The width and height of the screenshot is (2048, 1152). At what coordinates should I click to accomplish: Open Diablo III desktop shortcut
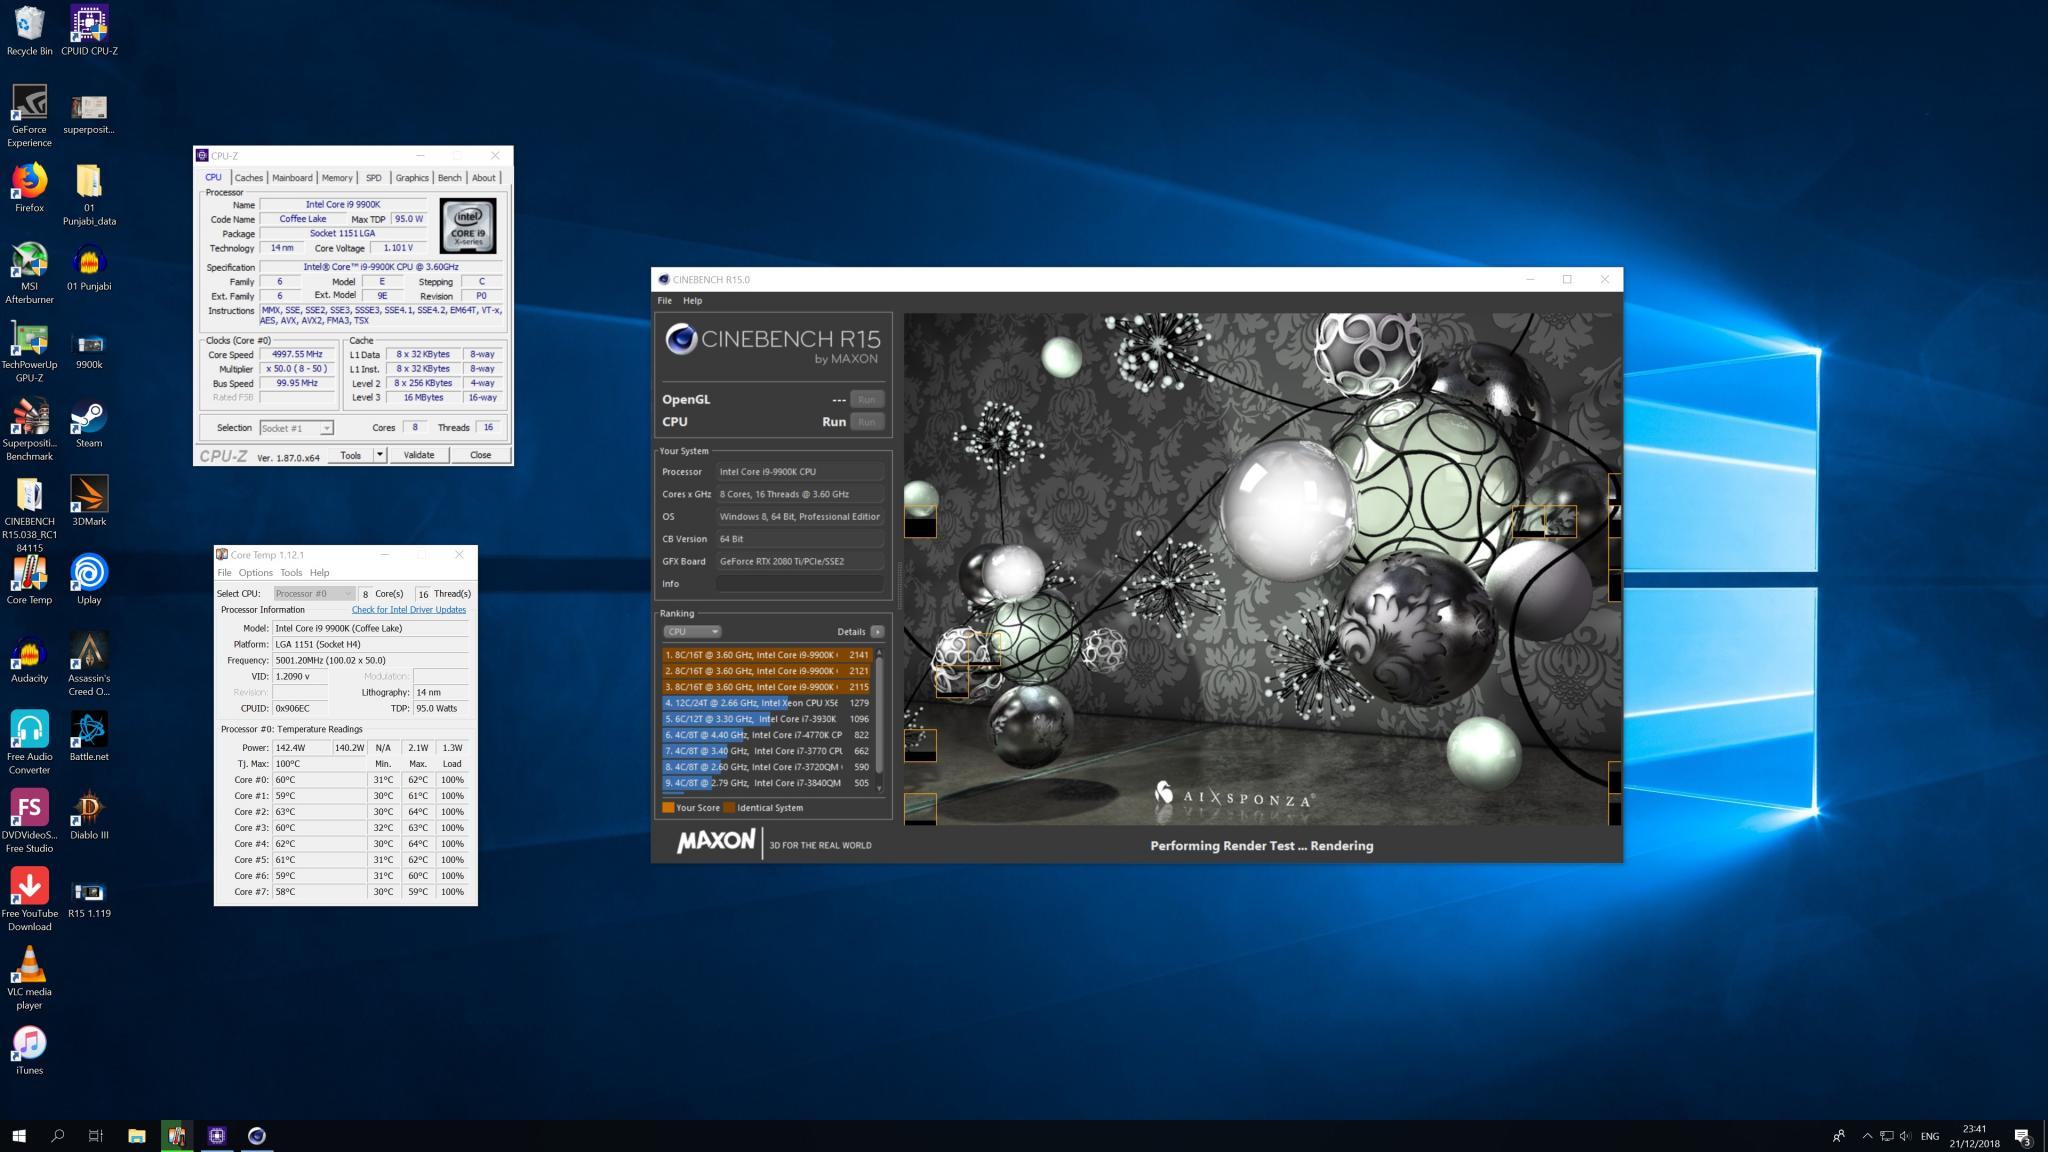pos(89,815)
